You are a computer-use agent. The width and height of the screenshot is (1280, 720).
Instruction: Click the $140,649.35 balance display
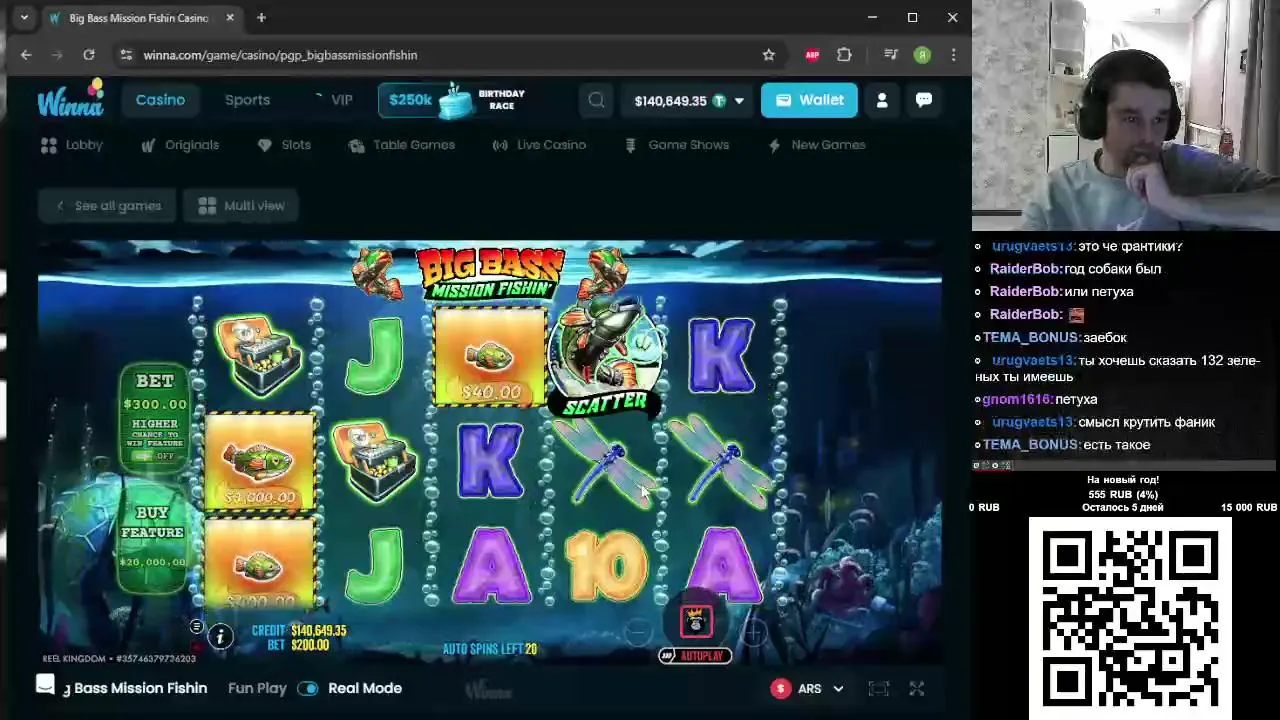coord(670,101)
